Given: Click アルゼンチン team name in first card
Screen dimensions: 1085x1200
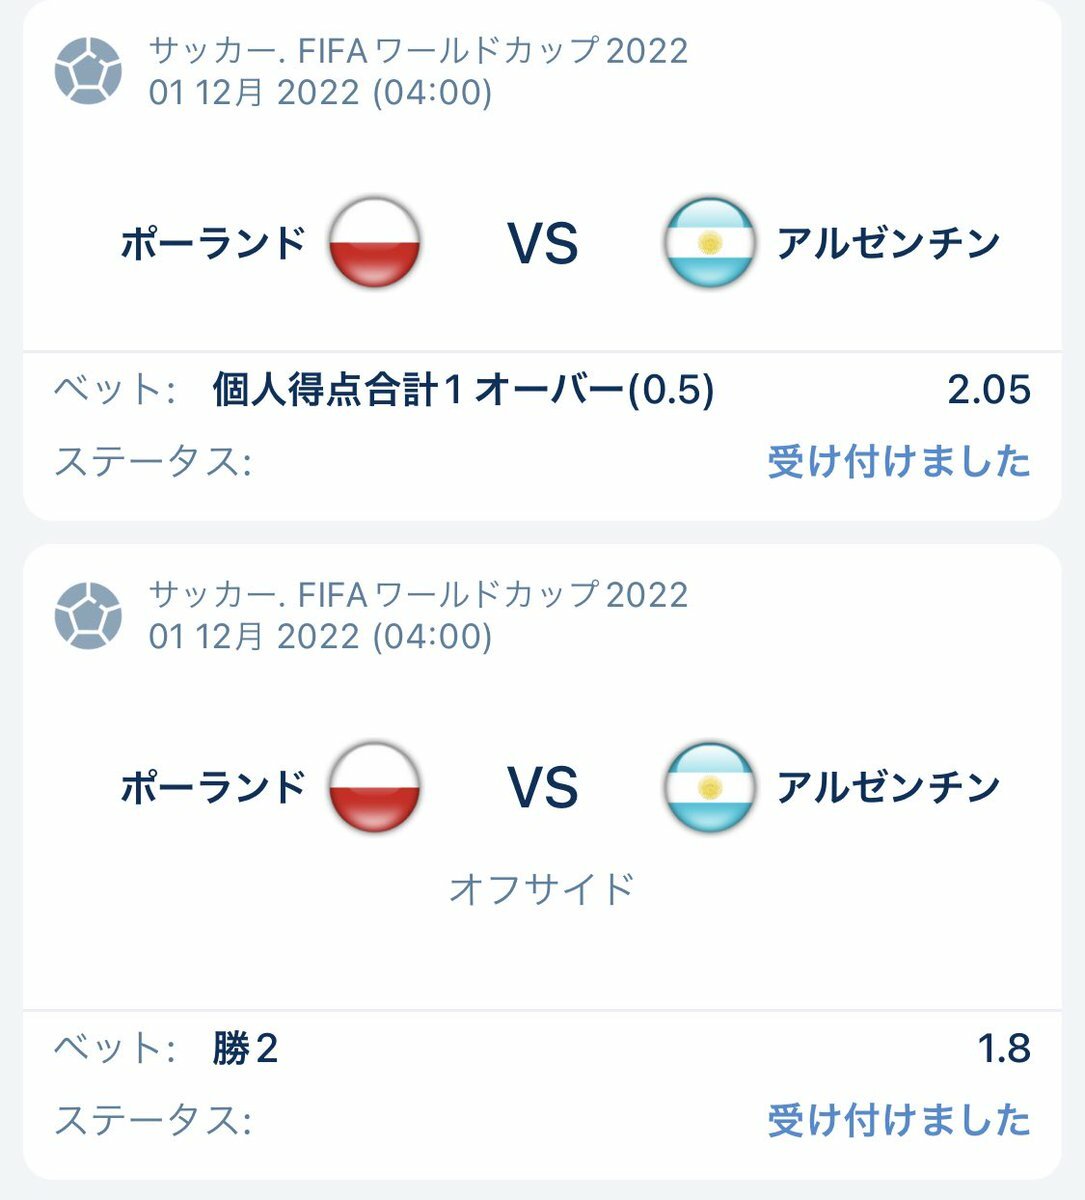Looking at the screenshot, I should tap(888, 243).
